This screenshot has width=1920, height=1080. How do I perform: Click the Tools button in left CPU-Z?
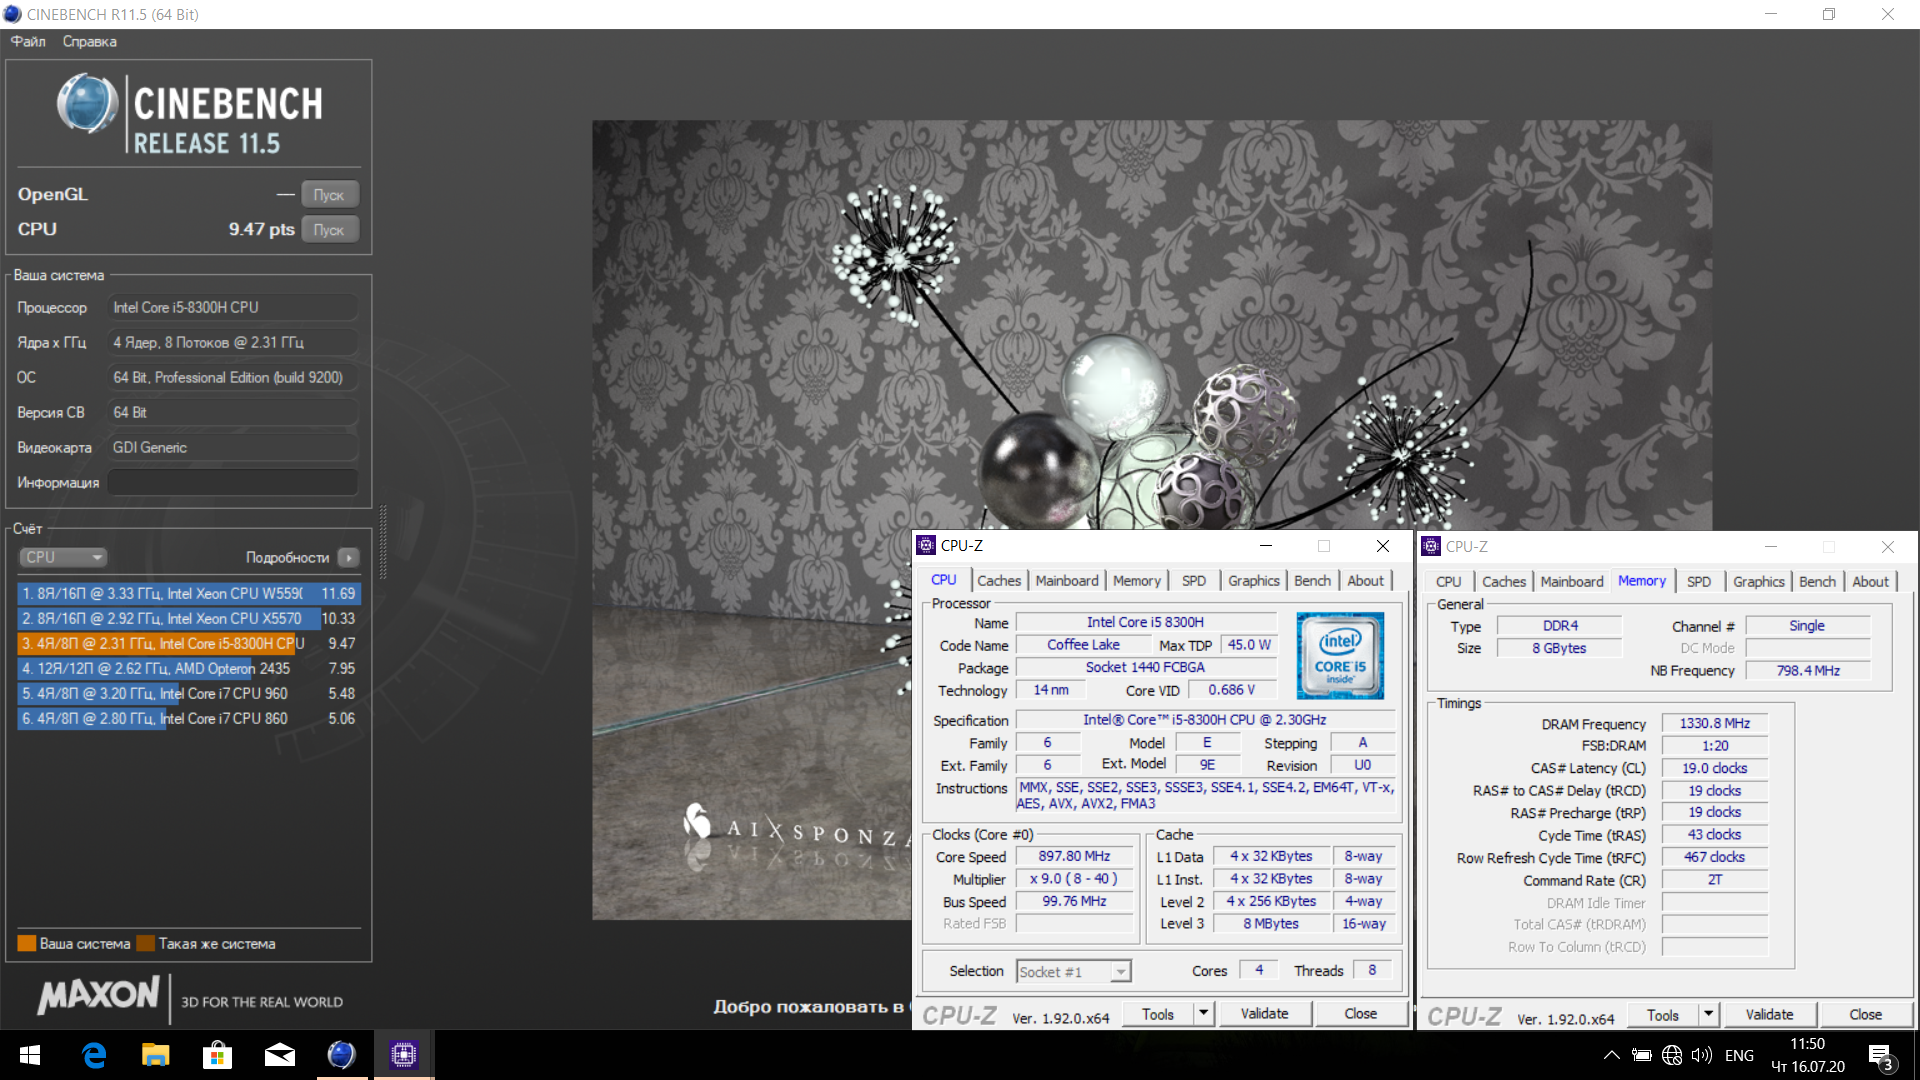point(1158,1013)
